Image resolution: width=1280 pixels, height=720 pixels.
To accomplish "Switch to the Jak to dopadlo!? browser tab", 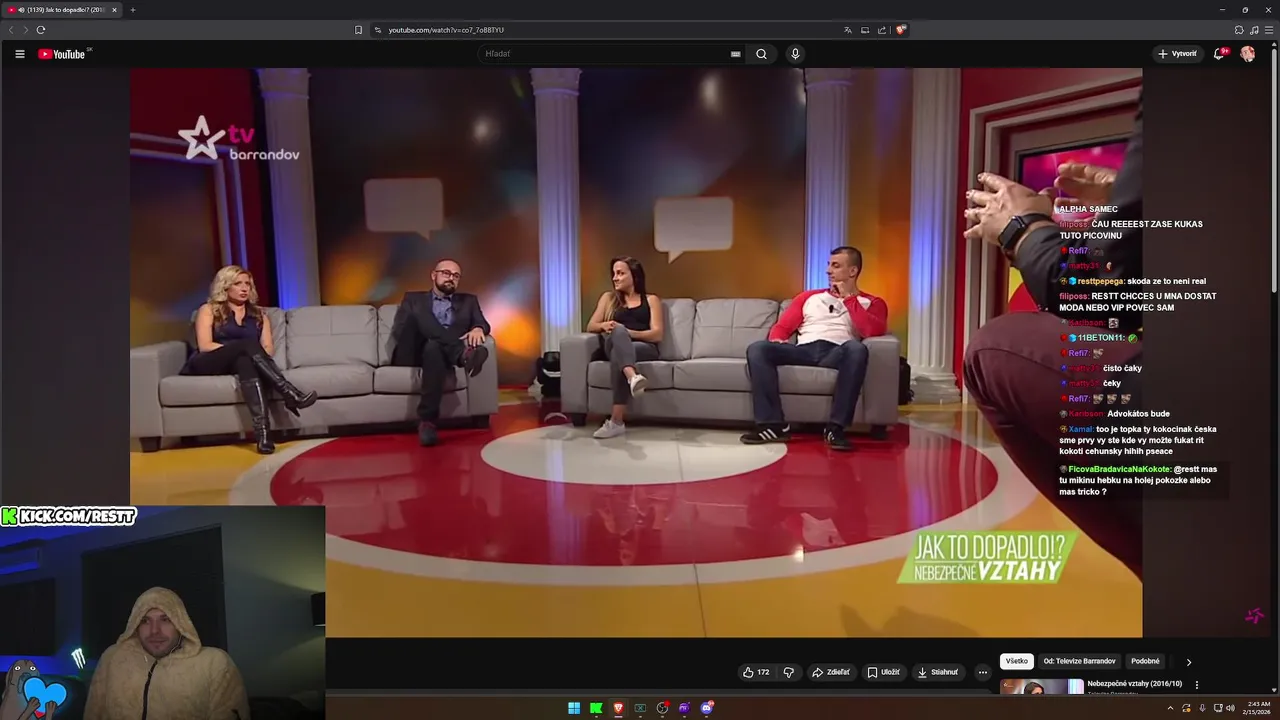I will coord(62,10).
